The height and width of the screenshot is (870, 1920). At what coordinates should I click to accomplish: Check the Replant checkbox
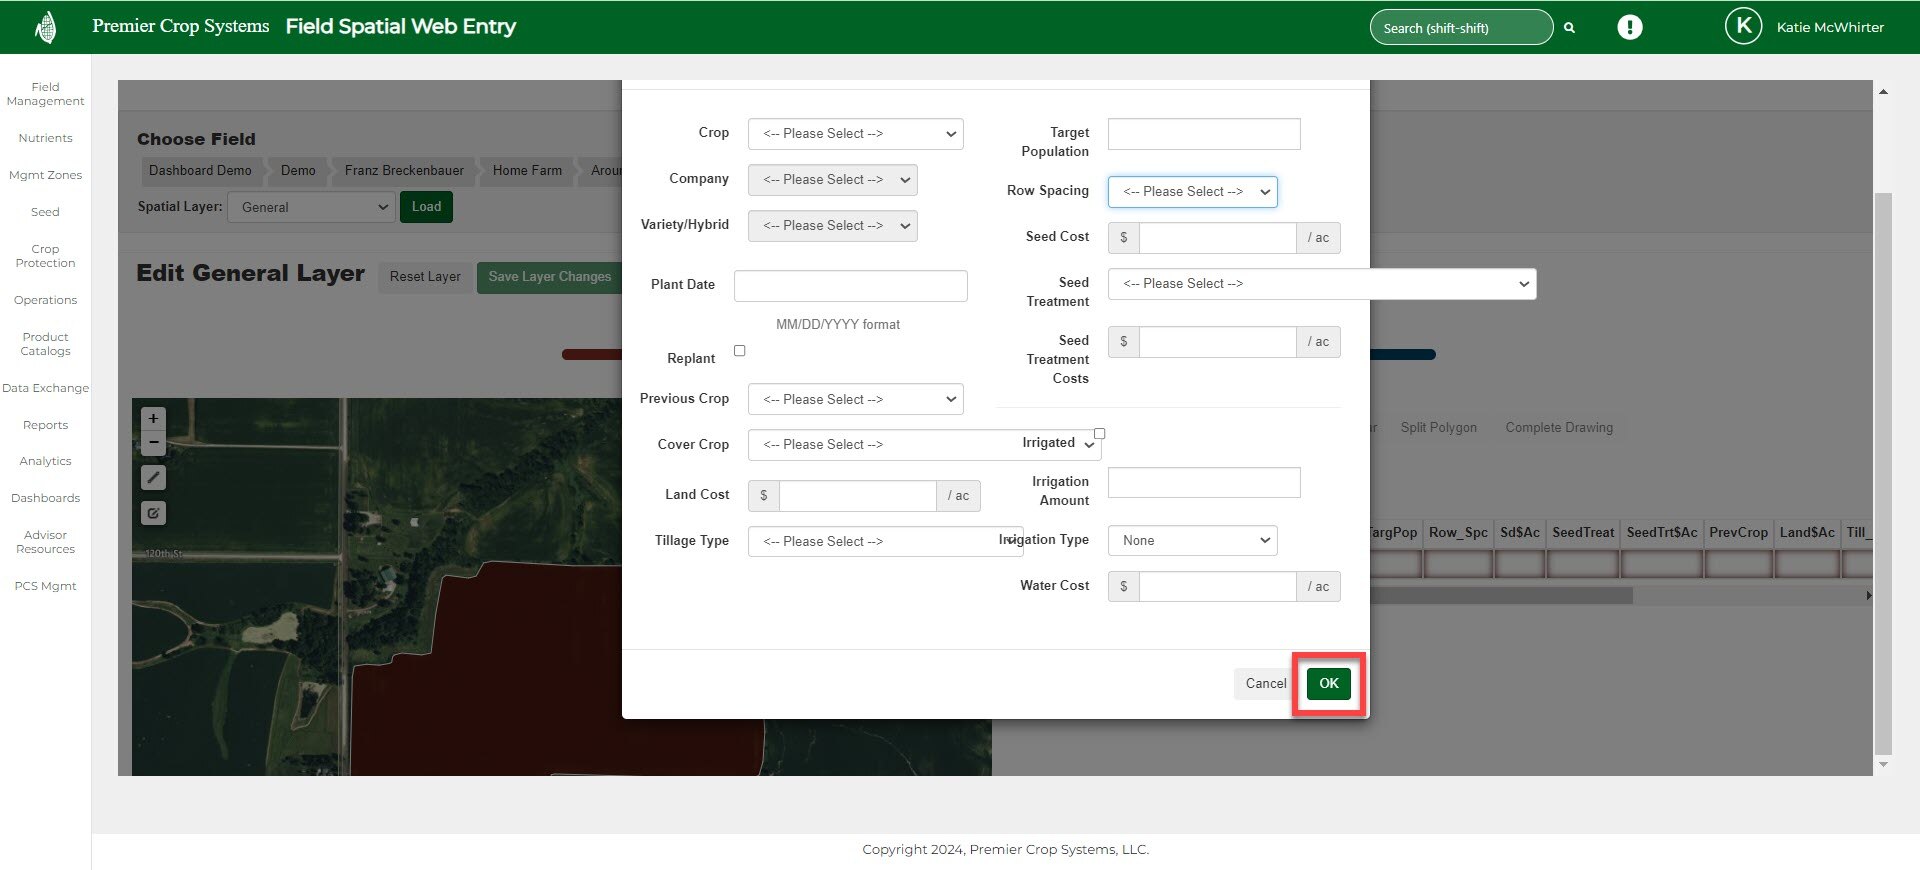coord(740,351)
